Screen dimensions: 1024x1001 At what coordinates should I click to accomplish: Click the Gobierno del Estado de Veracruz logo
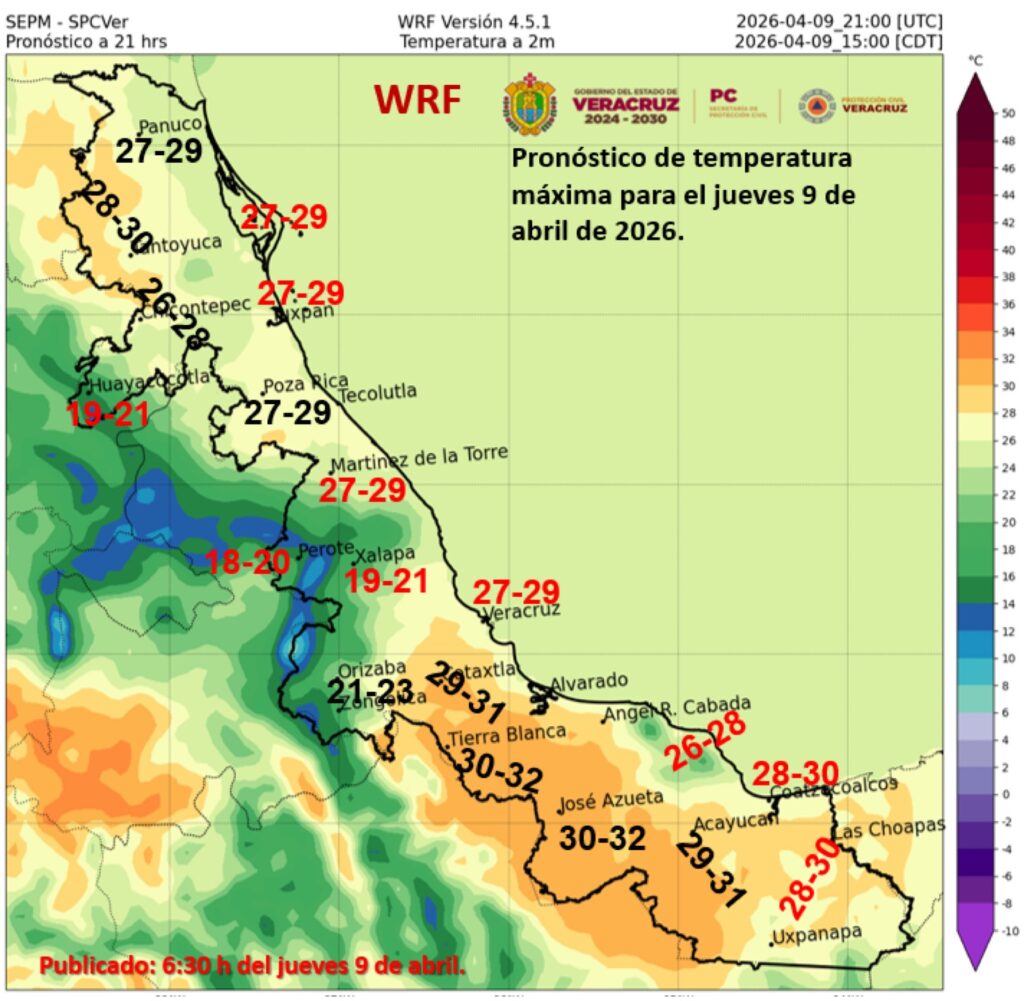click(x=626, y=105)
